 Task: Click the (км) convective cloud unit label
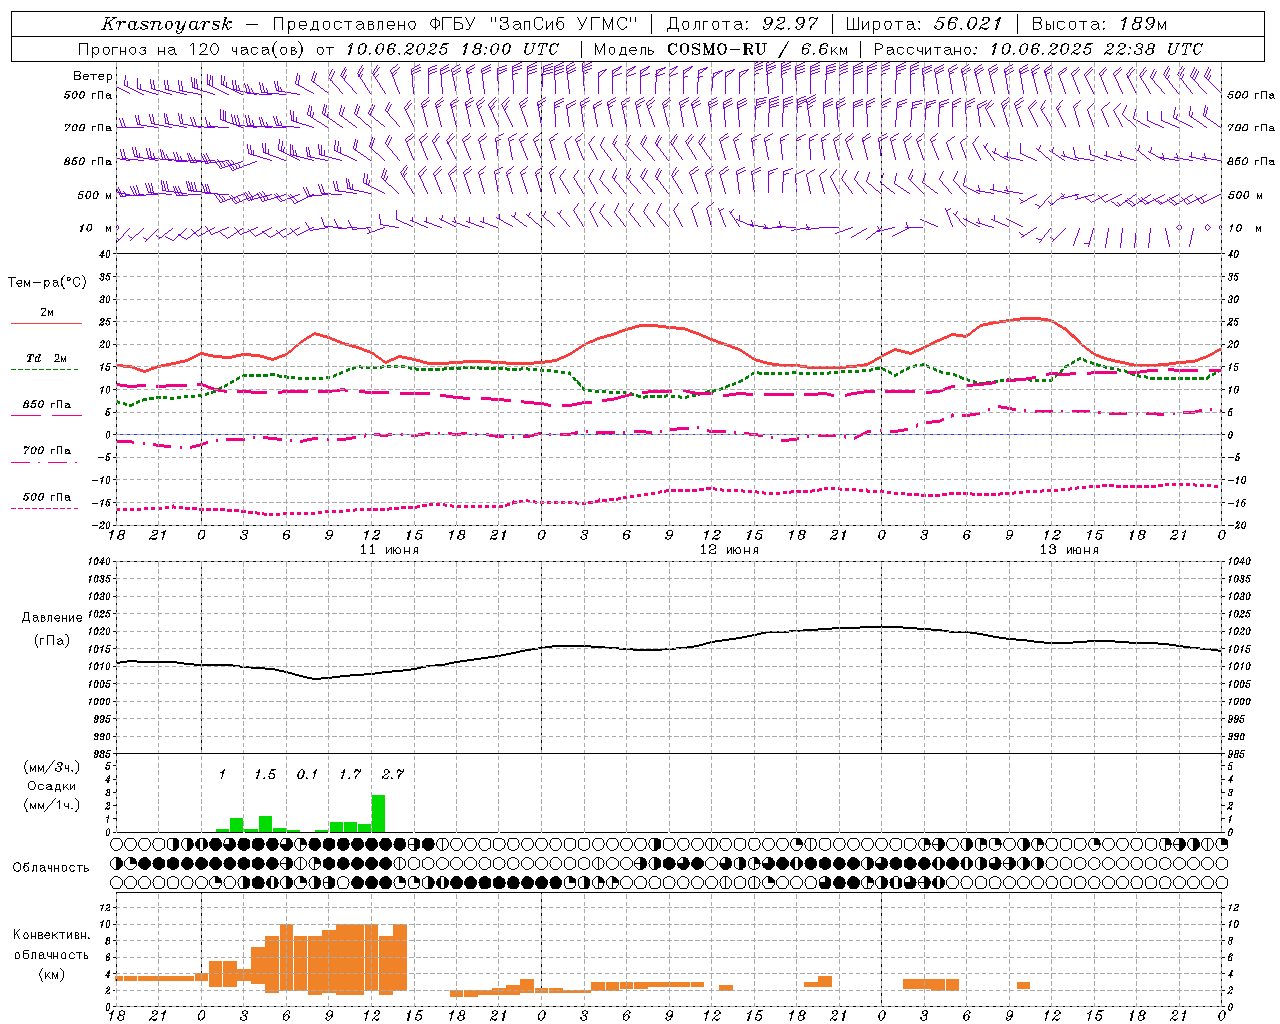coord(52,974)
